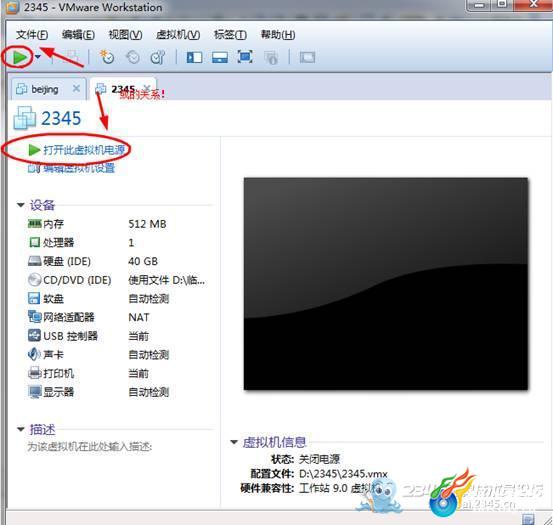This screenshot has height=525, width=553.
Task: Open the 编辑(E) menu
Action: point(78,35)
